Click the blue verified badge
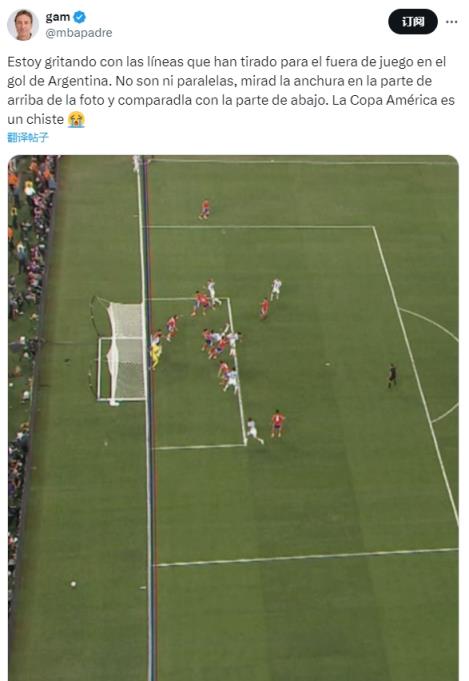The width and height of the screenshot is (469, 681). [x=79, y=17]
